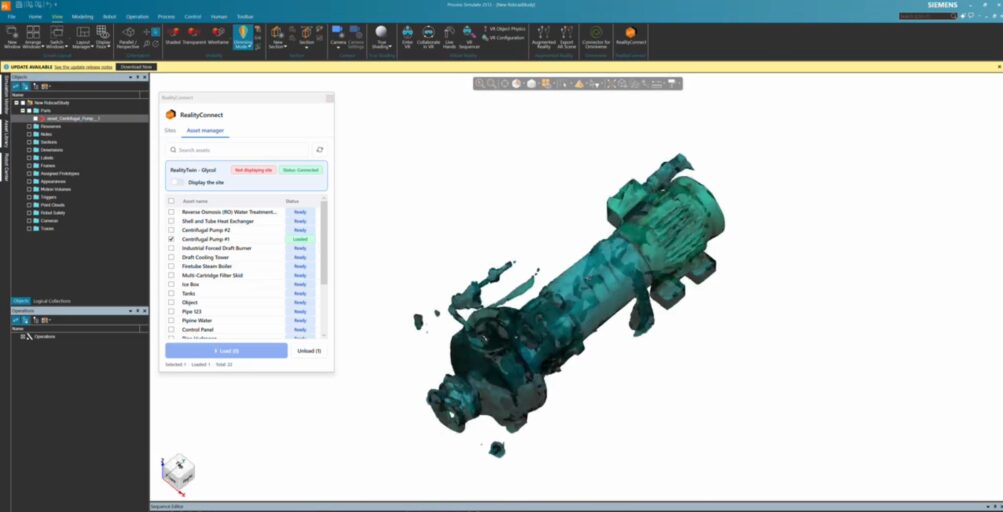Open the Sites tab in RealityConnect

pyautogui.click(x=170, y=131)
